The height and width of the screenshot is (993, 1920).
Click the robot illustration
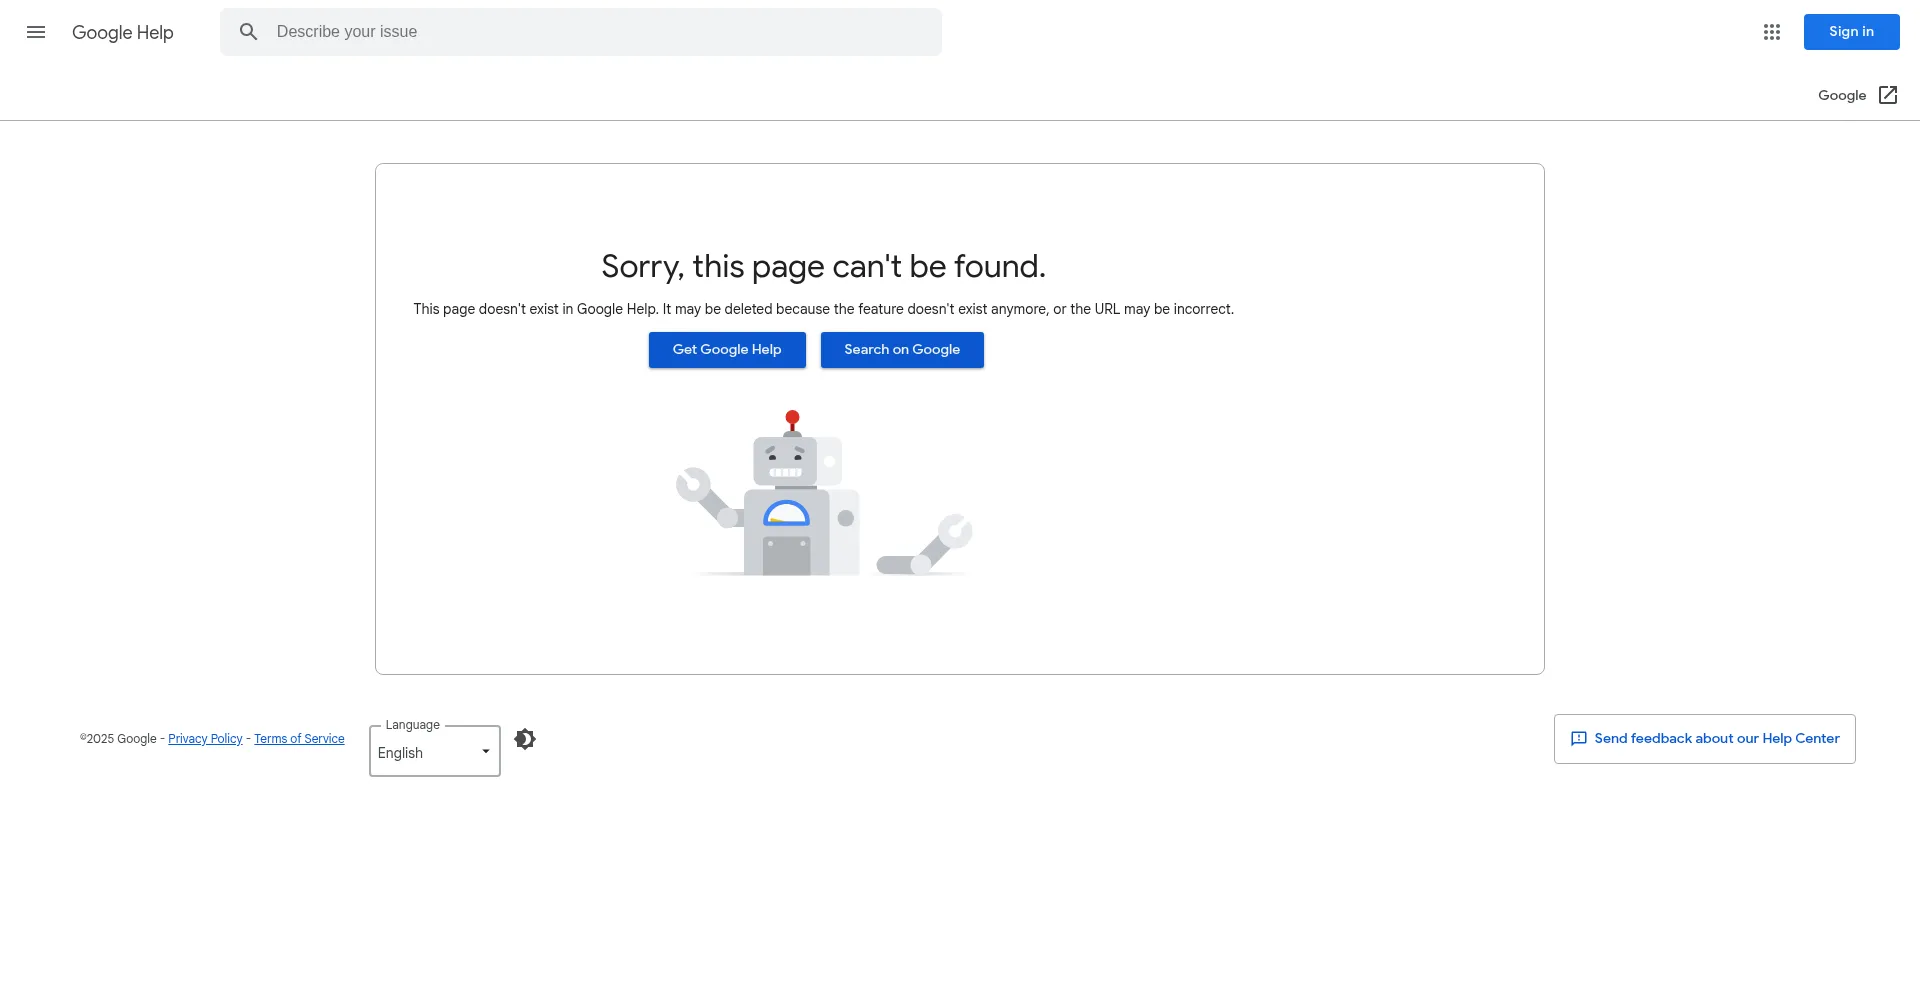pos(820,495)
